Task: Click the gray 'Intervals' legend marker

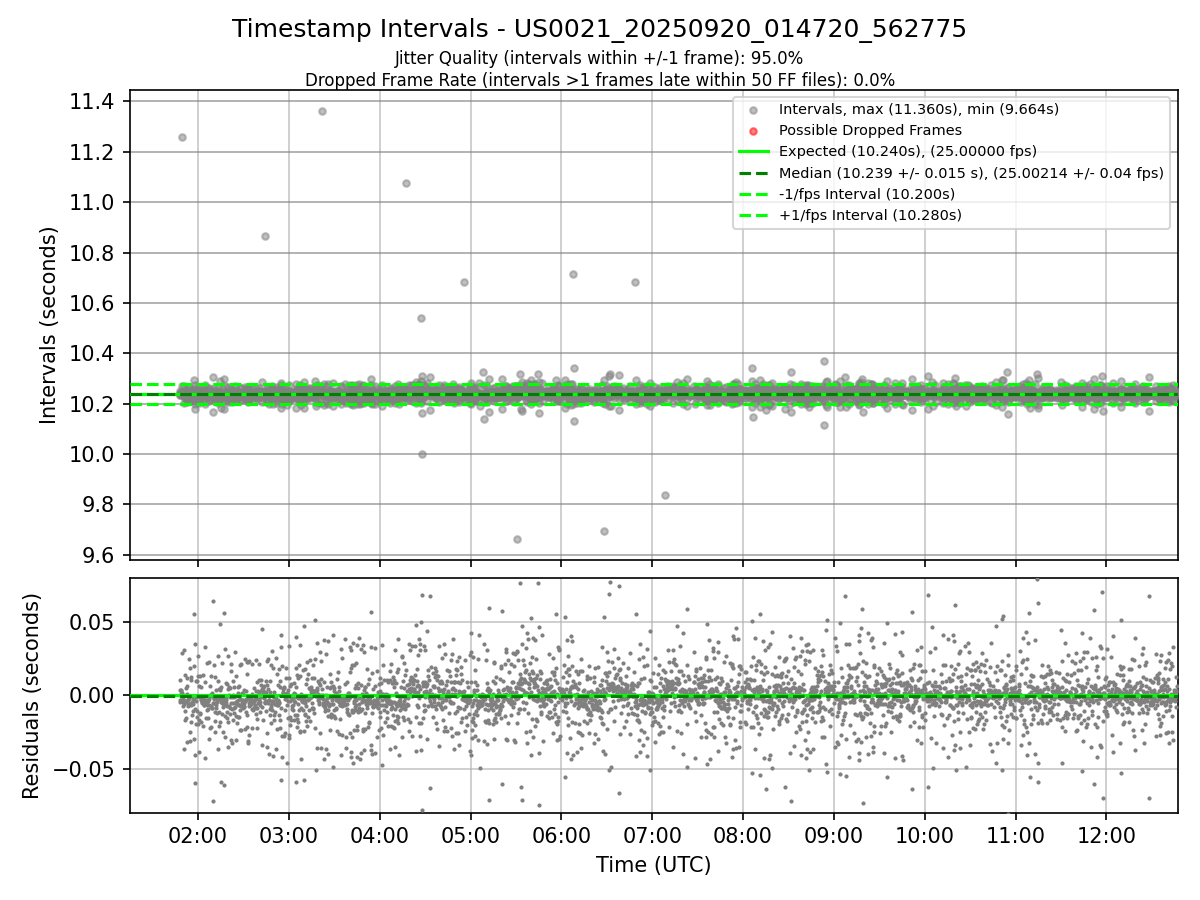Action: pyautogui.click(x=754, y=109)
